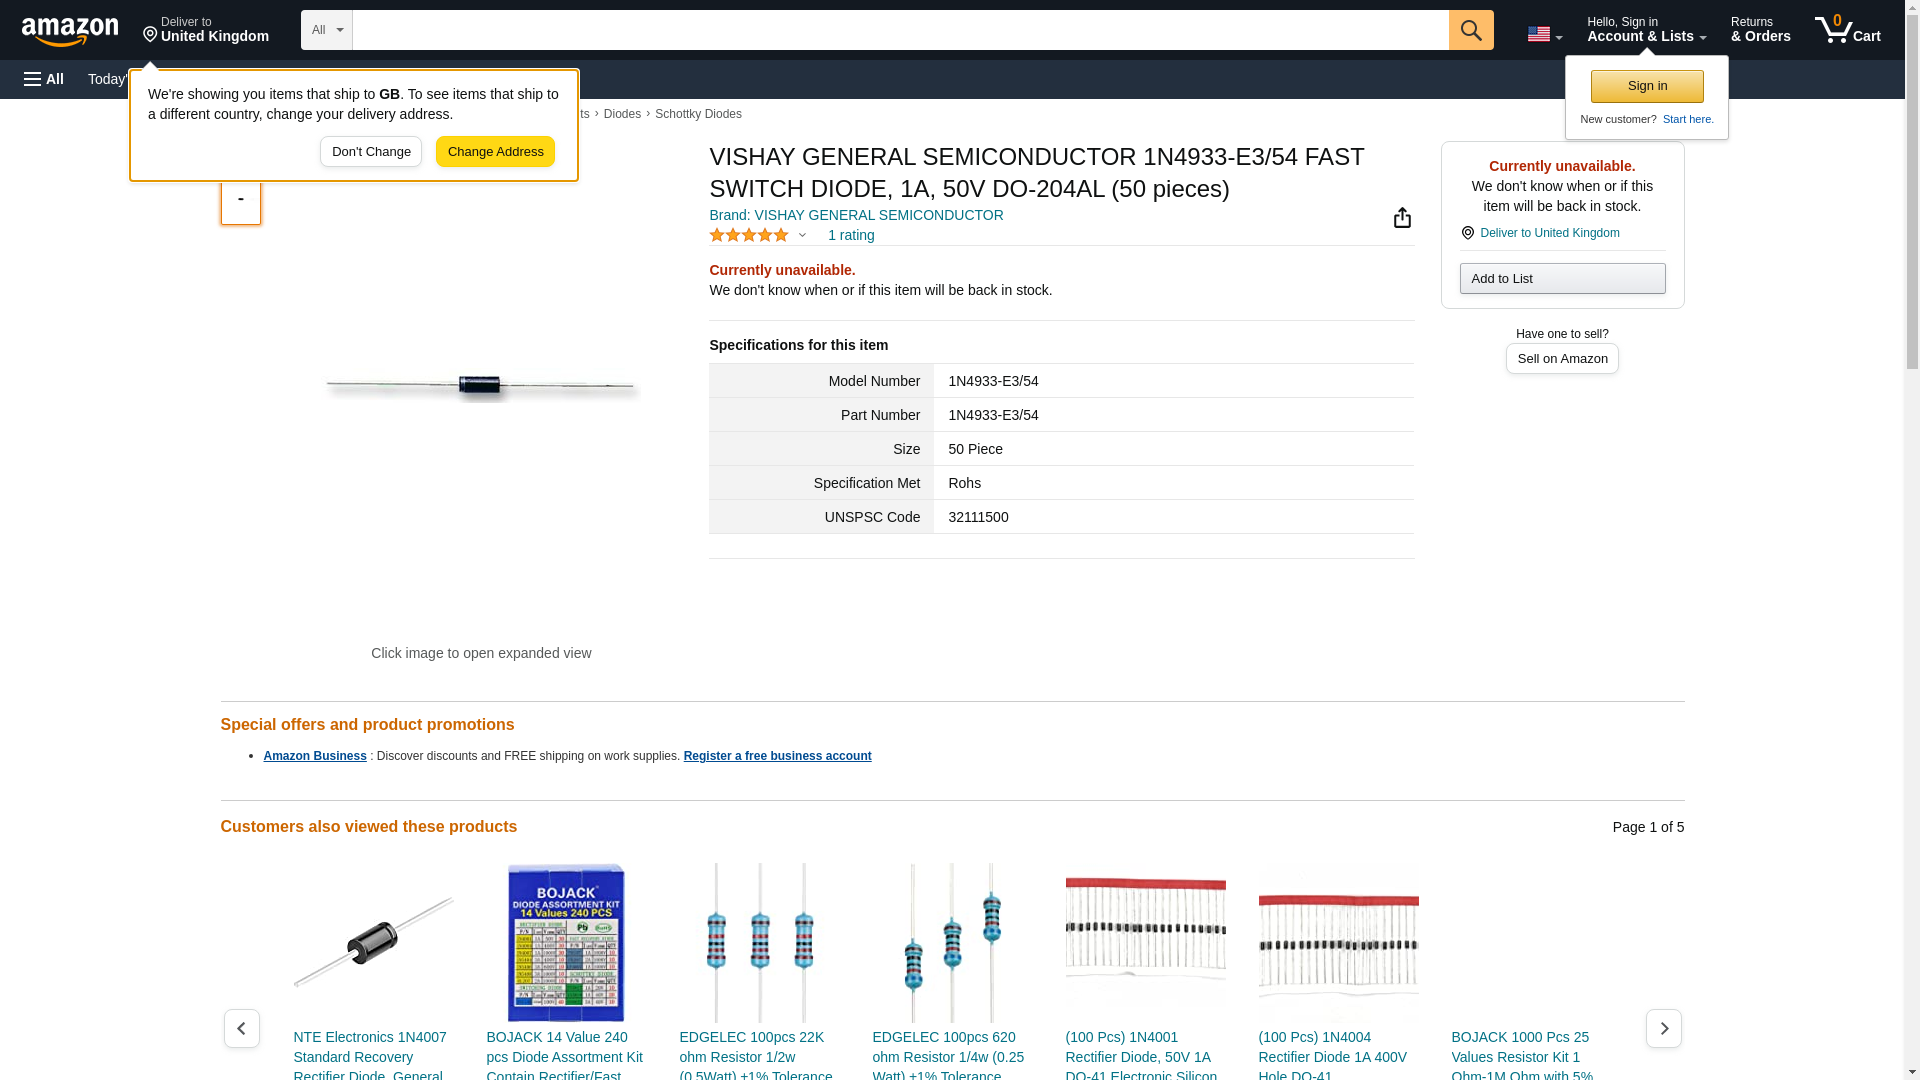The image size is (1920, 1080).
Task: Click in the search input field
Action: click(x=900, y=30)
